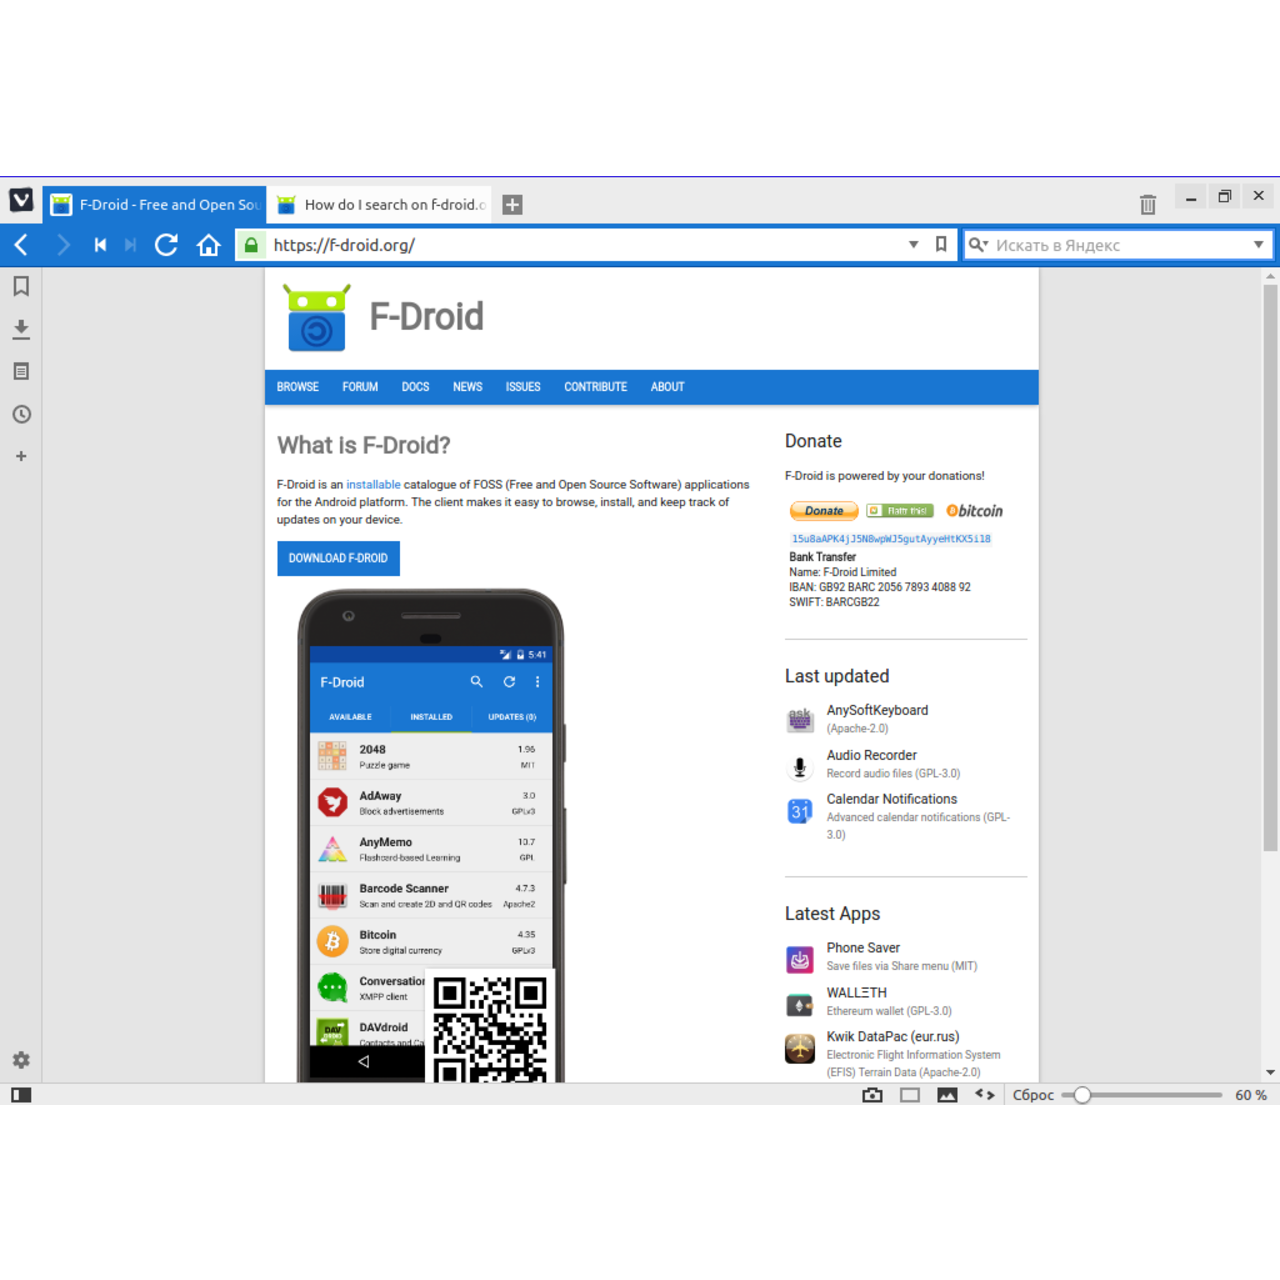Open the History panel
The image size is (1280, 1280).
21,414
